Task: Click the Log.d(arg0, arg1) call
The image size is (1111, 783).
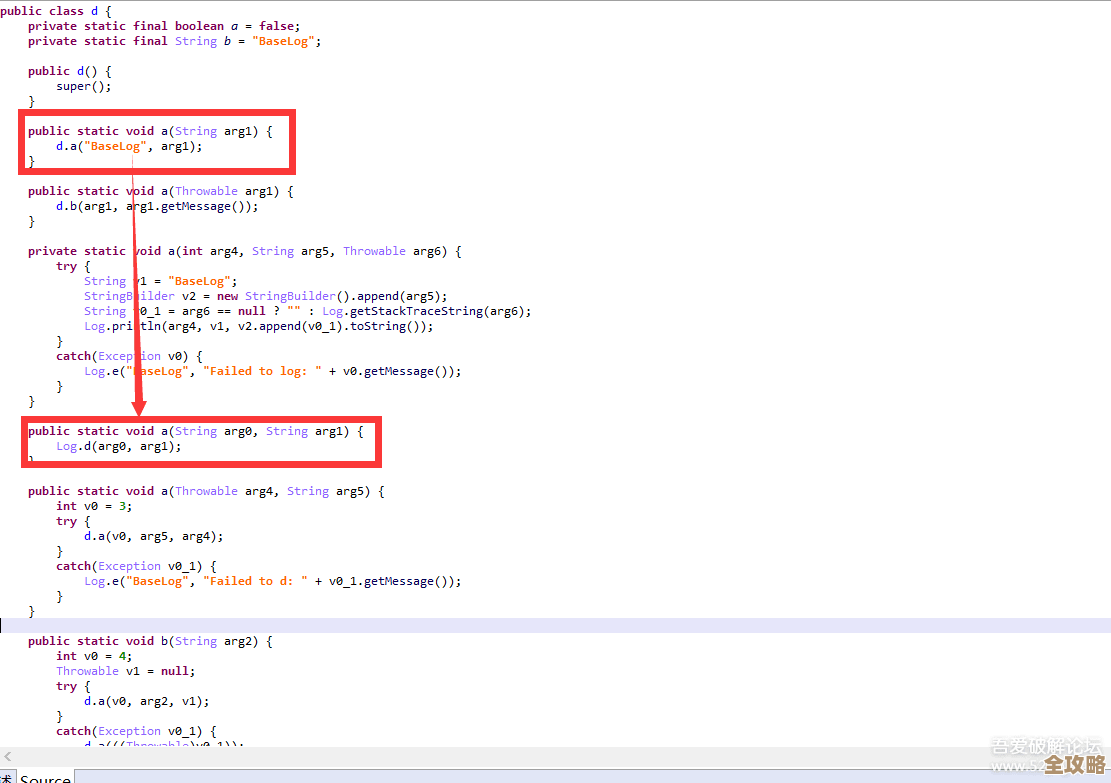Action: [x=119, y=446]
